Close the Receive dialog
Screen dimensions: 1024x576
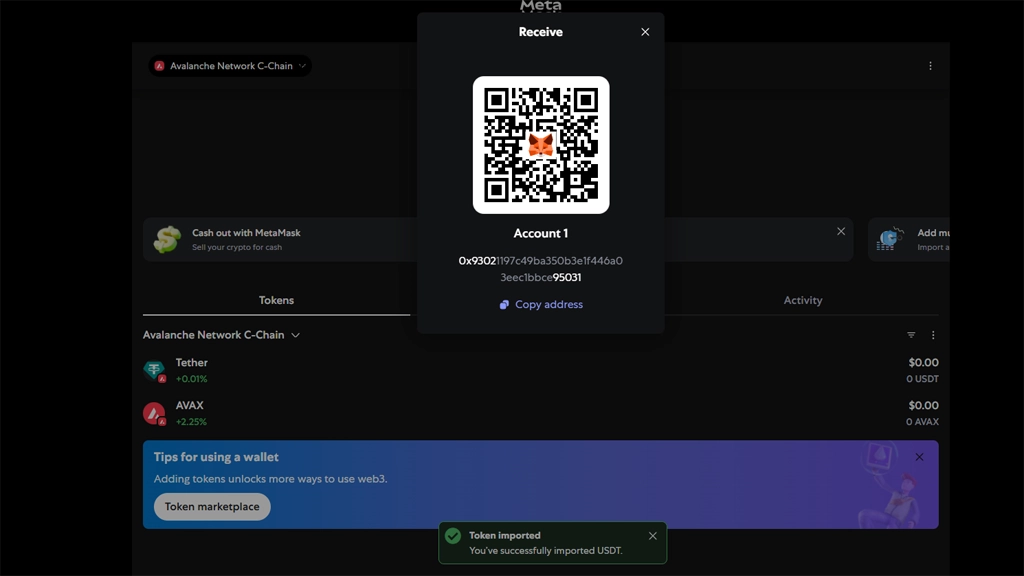coord(645,32)
